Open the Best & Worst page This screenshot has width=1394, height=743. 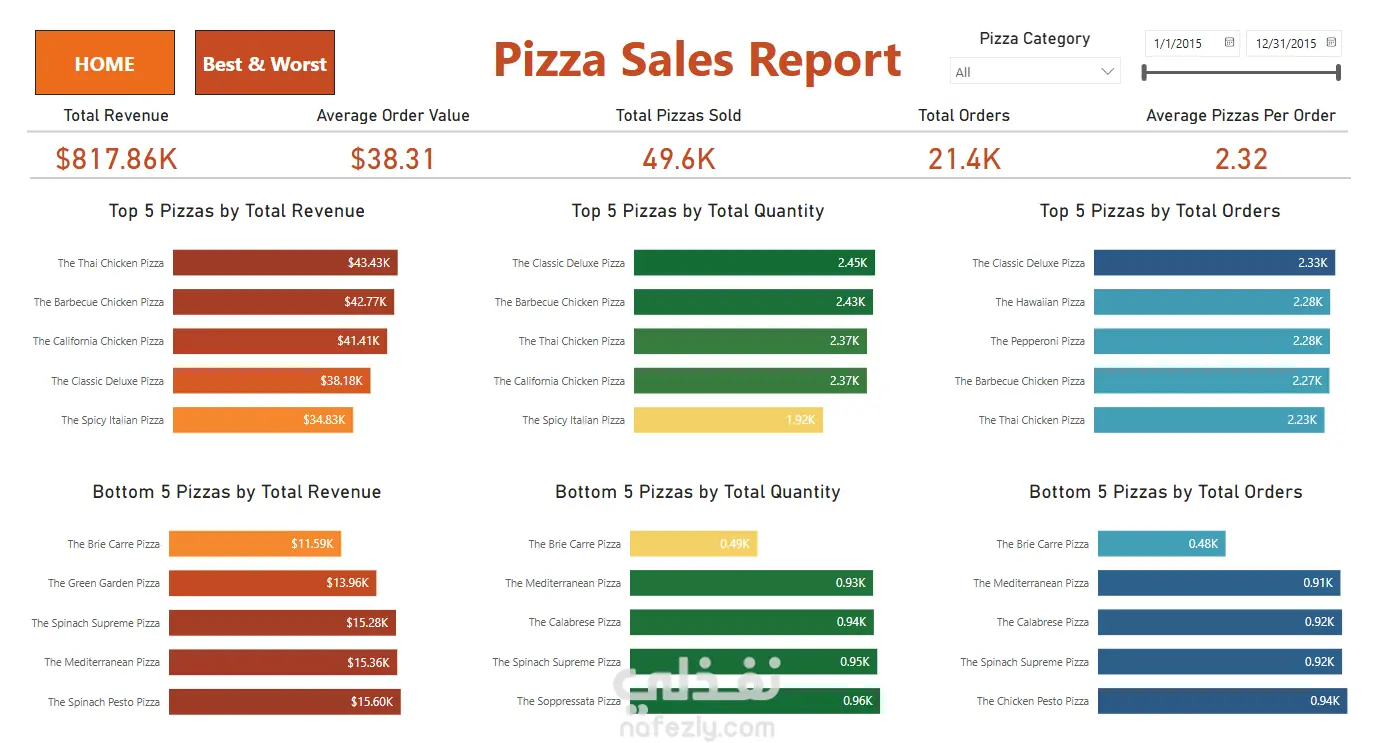[x=265, y=63]
